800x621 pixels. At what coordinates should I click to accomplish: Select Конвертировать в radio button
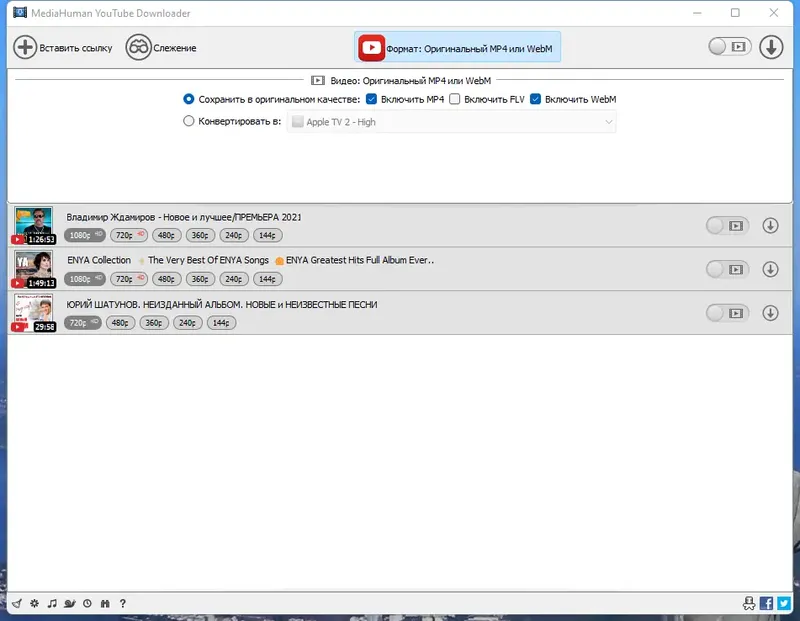point(189,121)
